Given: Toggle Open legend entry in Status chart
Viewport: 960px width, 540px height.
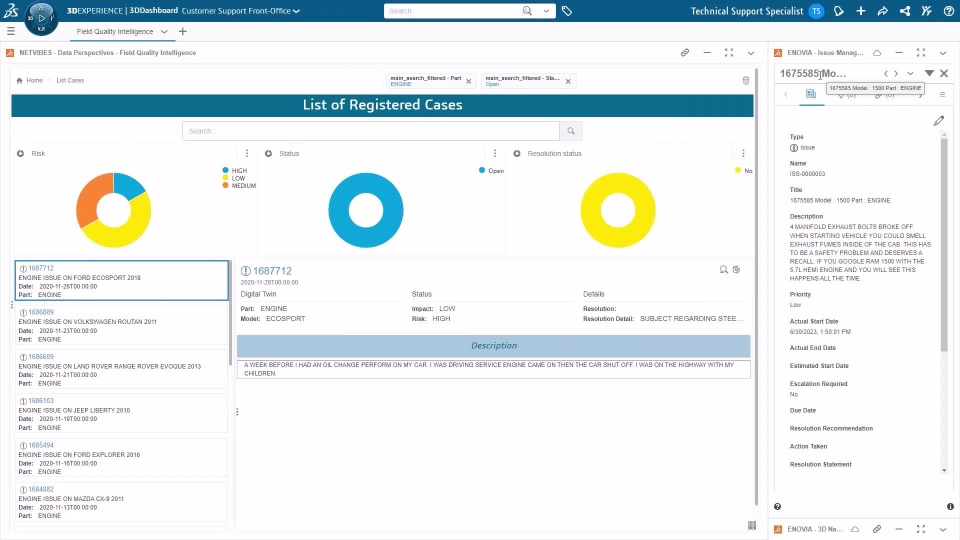Looking at the screenshot, I should click(x=492, y=171).
